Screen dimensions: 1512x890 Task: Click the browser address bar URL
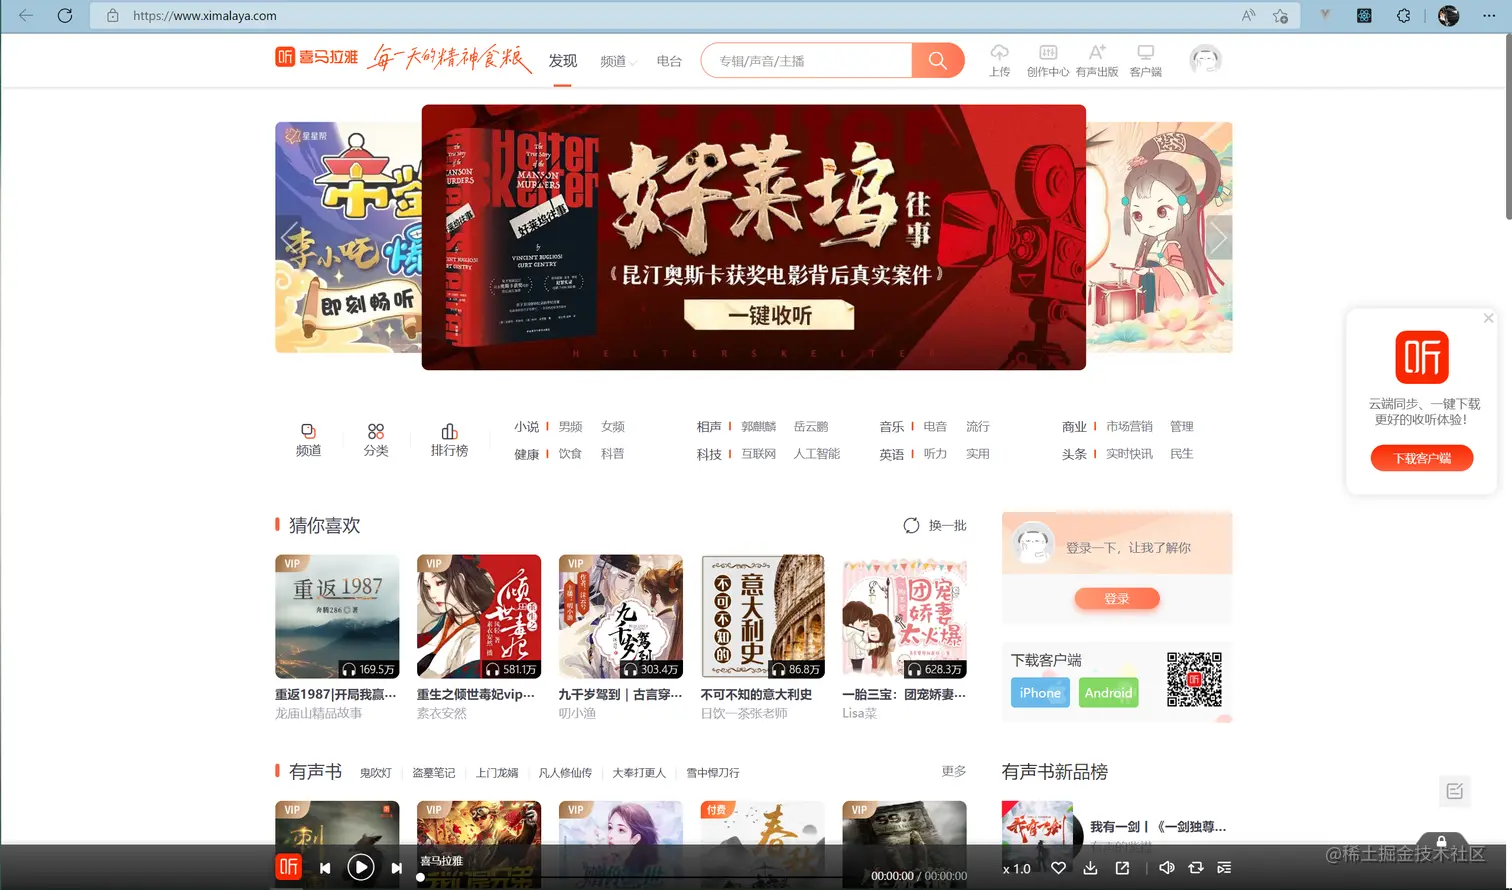coord(205,16)
